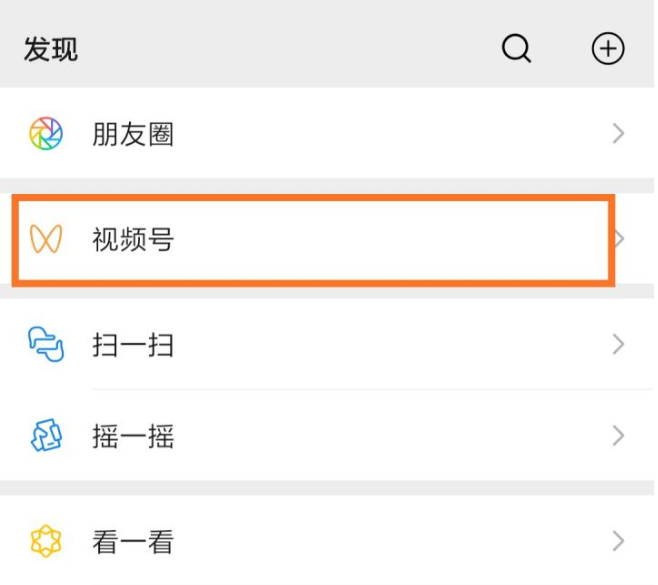The image size is (658, 585).
Task: Expand 朋友圈 using its right chevron
Action: pyautogui.click(x=619, y=134)
